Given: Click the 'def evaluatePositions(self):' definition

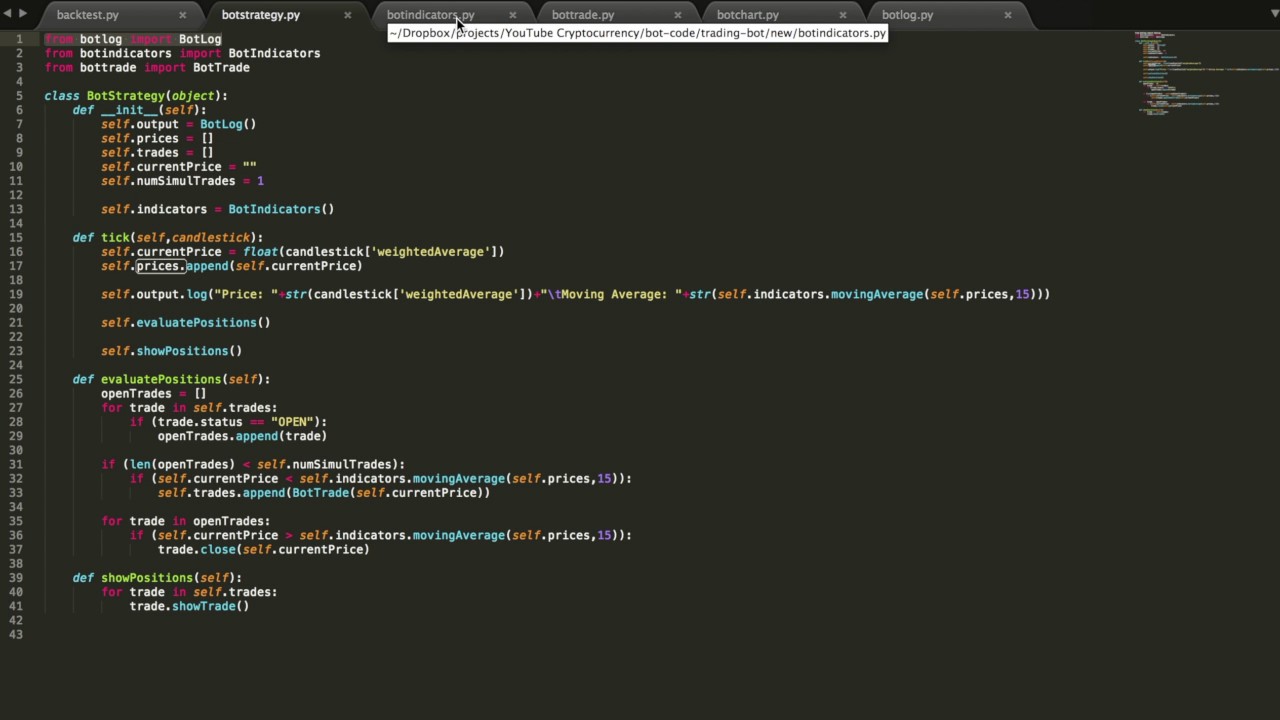Looking at the screenshot, I should coord(171,380).
